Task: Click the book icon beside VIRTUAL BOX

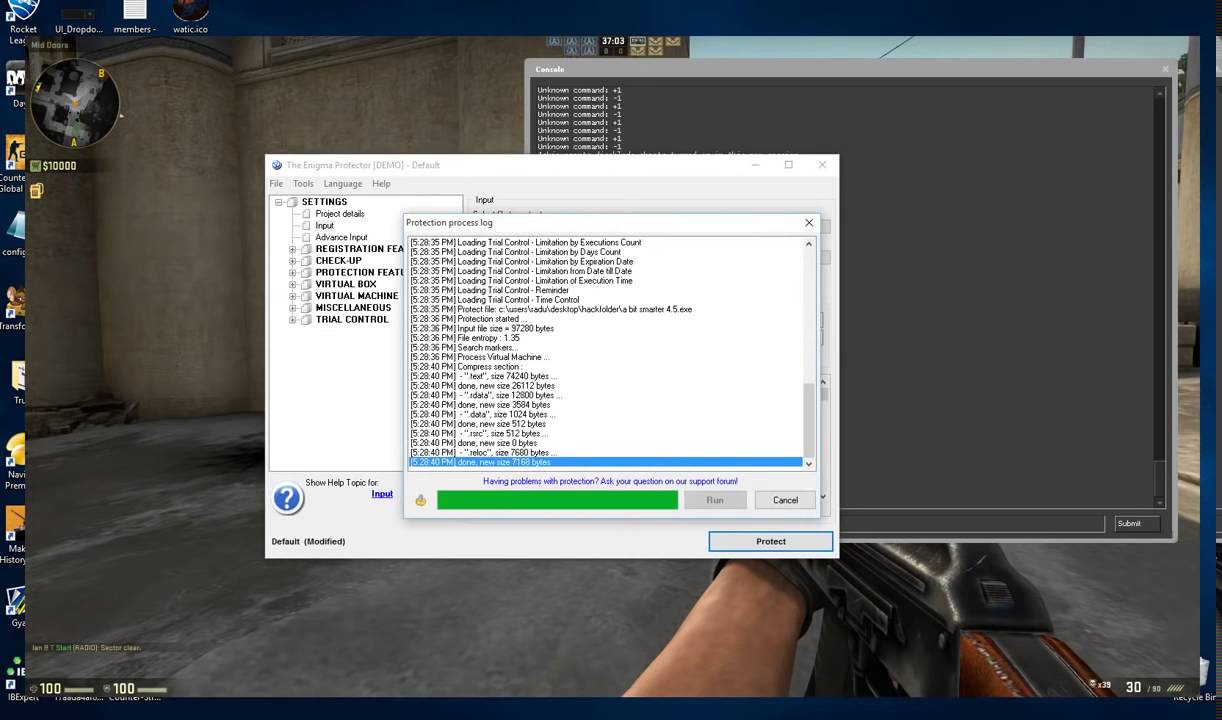Action: point(307,285)
